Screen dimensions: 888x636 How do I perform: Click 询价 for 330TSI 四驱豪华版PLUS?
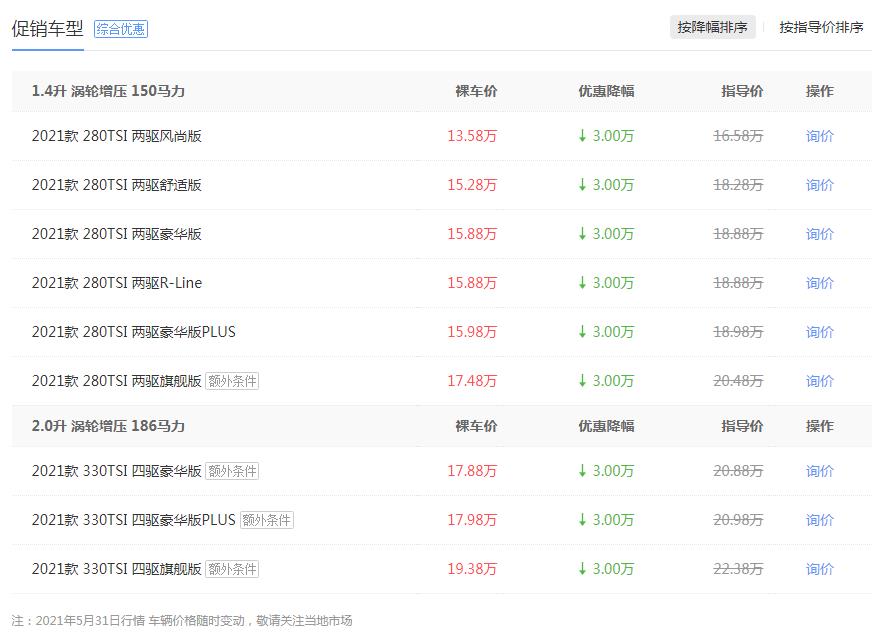[x=819, y=520]
